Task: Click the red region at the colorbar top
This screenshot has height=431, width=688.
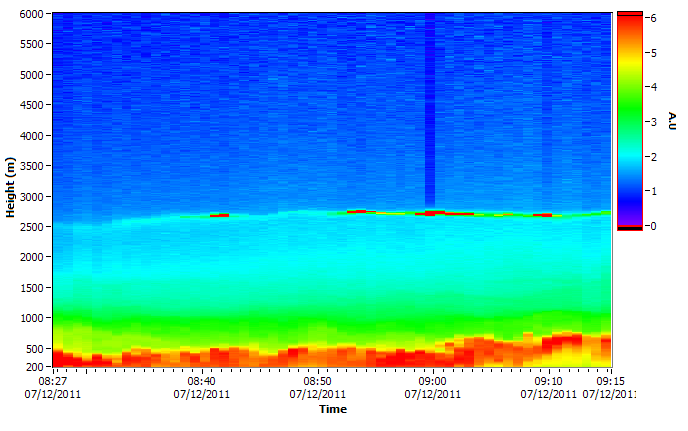Action: 628,20
